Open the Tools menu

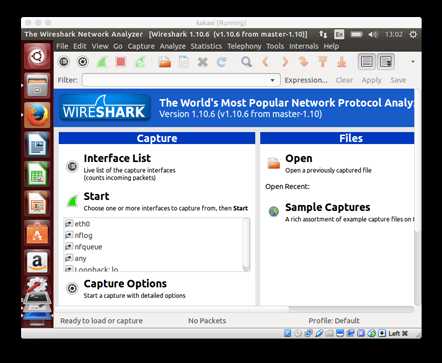275,46
